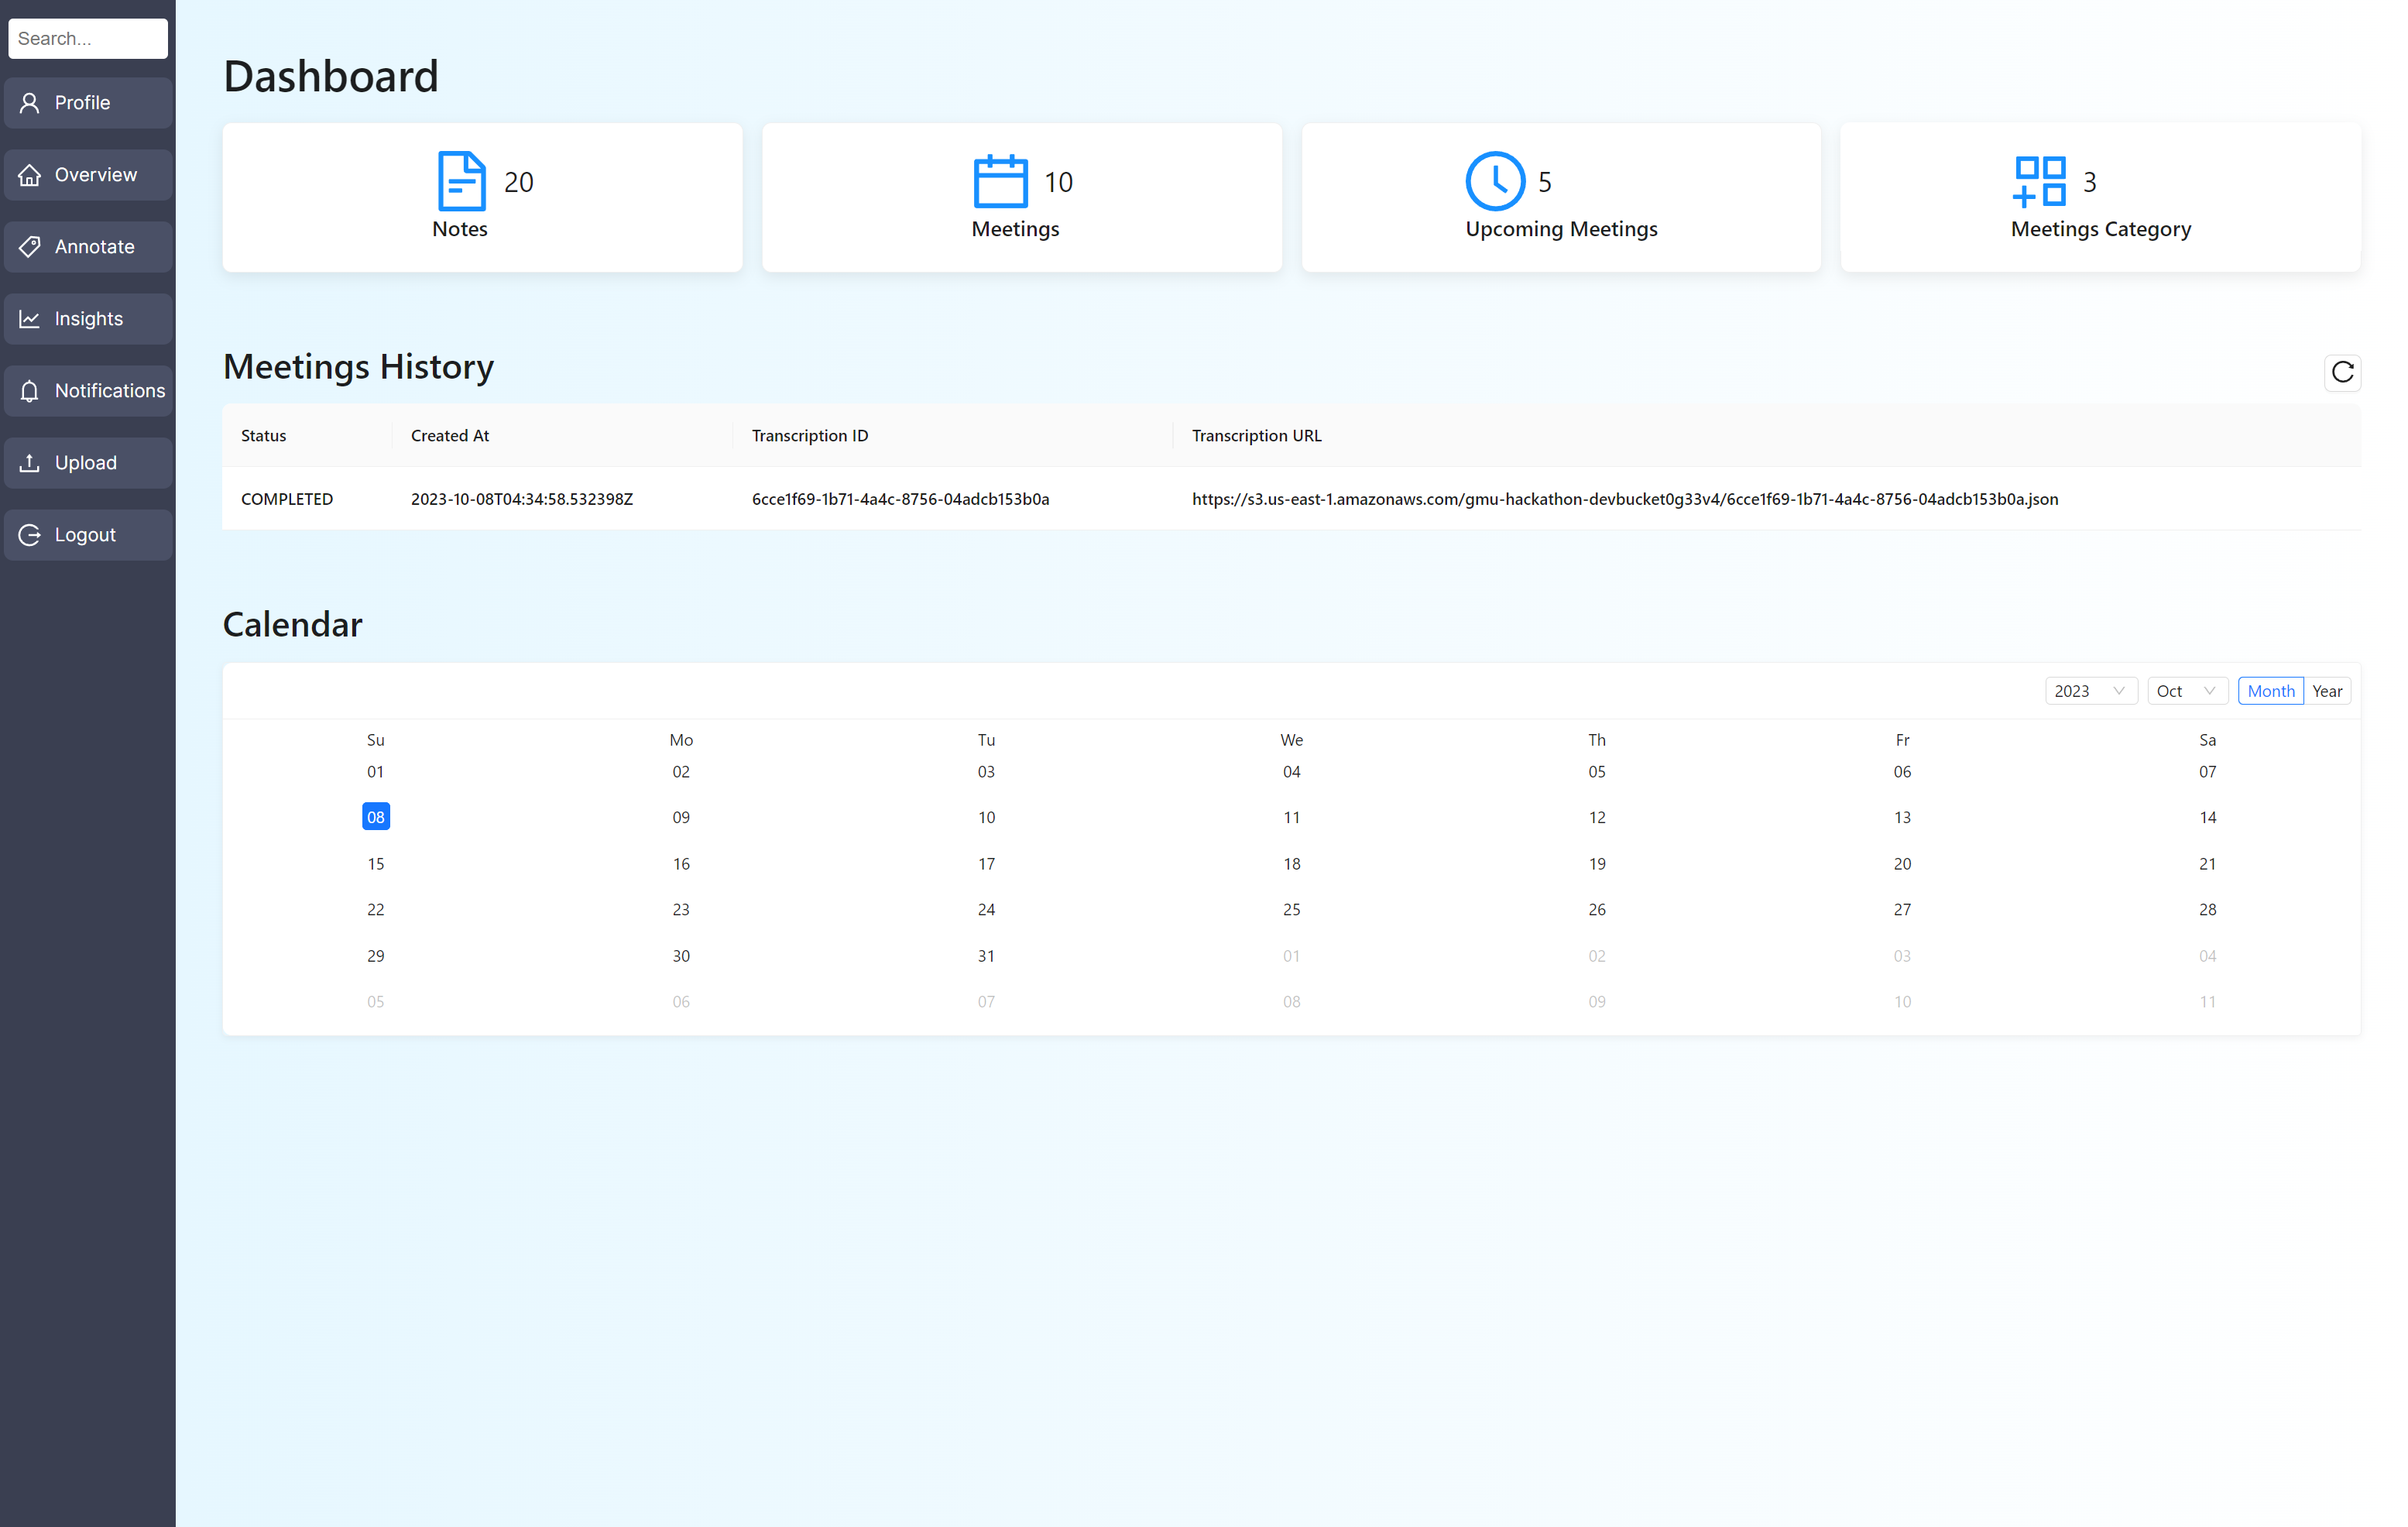Viewport: 2408px width, 1527px height.
Task: Click the Created At column header
Action: click(x=450, y=435)
